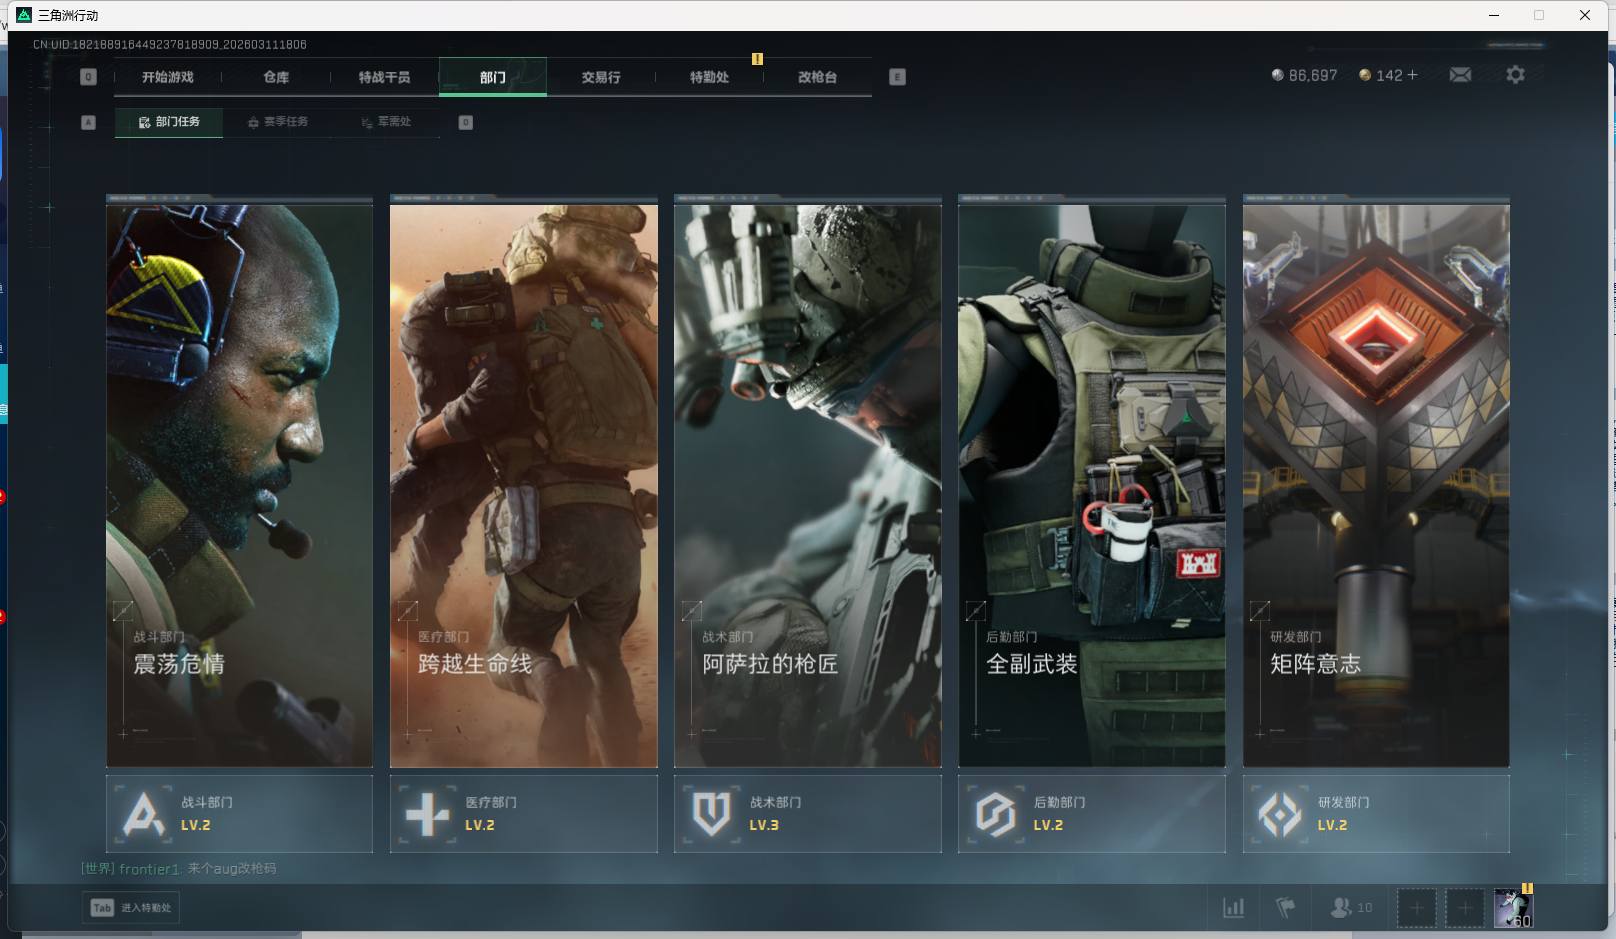Click the player avatar with level 60
The image size is (1616, 939).
coord(1512,908)
